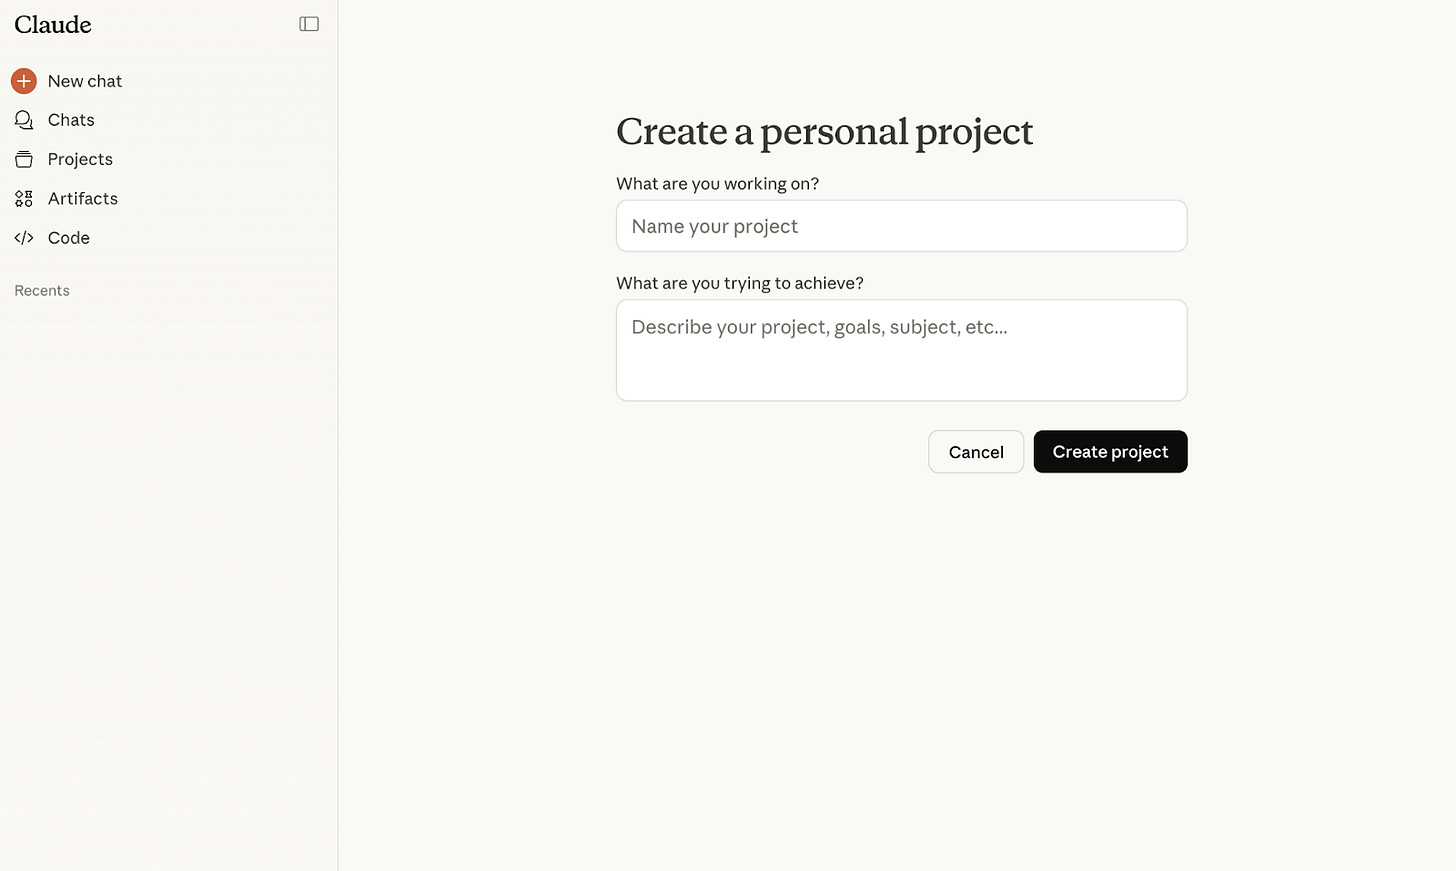The width and height of the screenshot is (1456, 871).
Task: Open Code from the sidebar
Action: click(69, 238)
